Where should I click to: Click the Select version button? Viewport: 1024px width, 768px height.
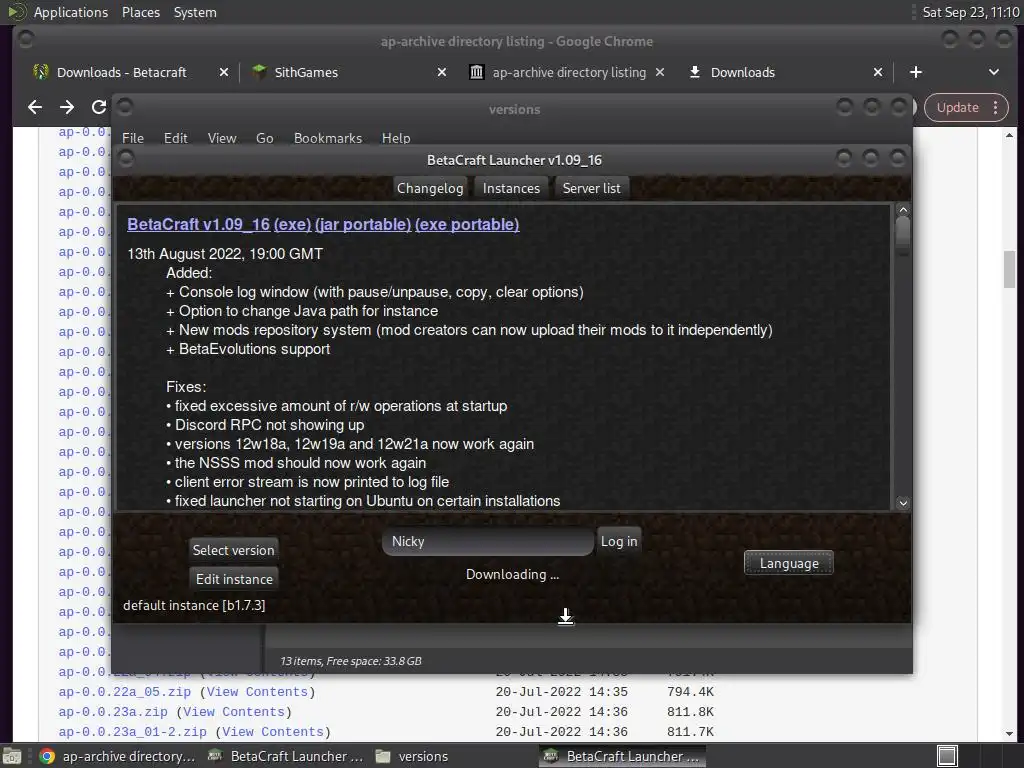233,550
